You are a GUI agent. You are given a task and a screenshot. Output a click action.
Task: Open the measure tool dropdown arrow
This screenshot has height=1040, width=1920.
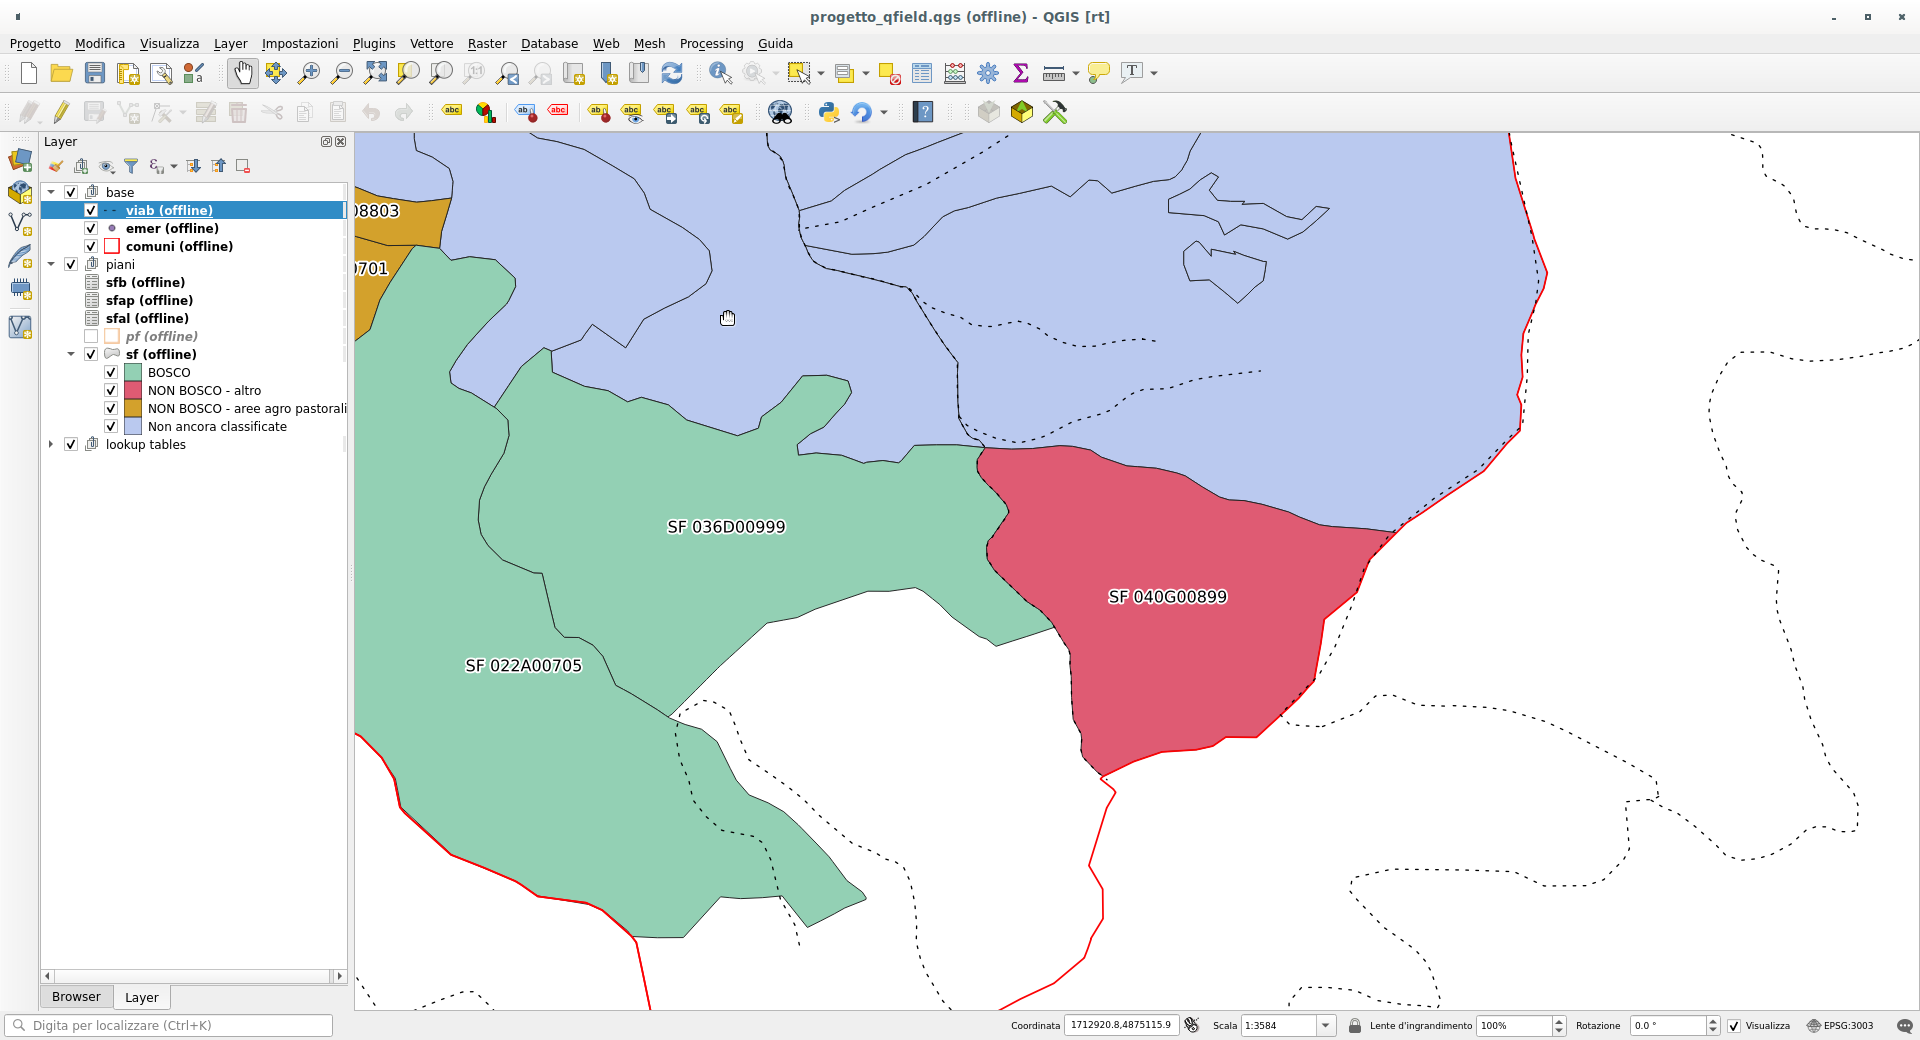pos(1076,73)
